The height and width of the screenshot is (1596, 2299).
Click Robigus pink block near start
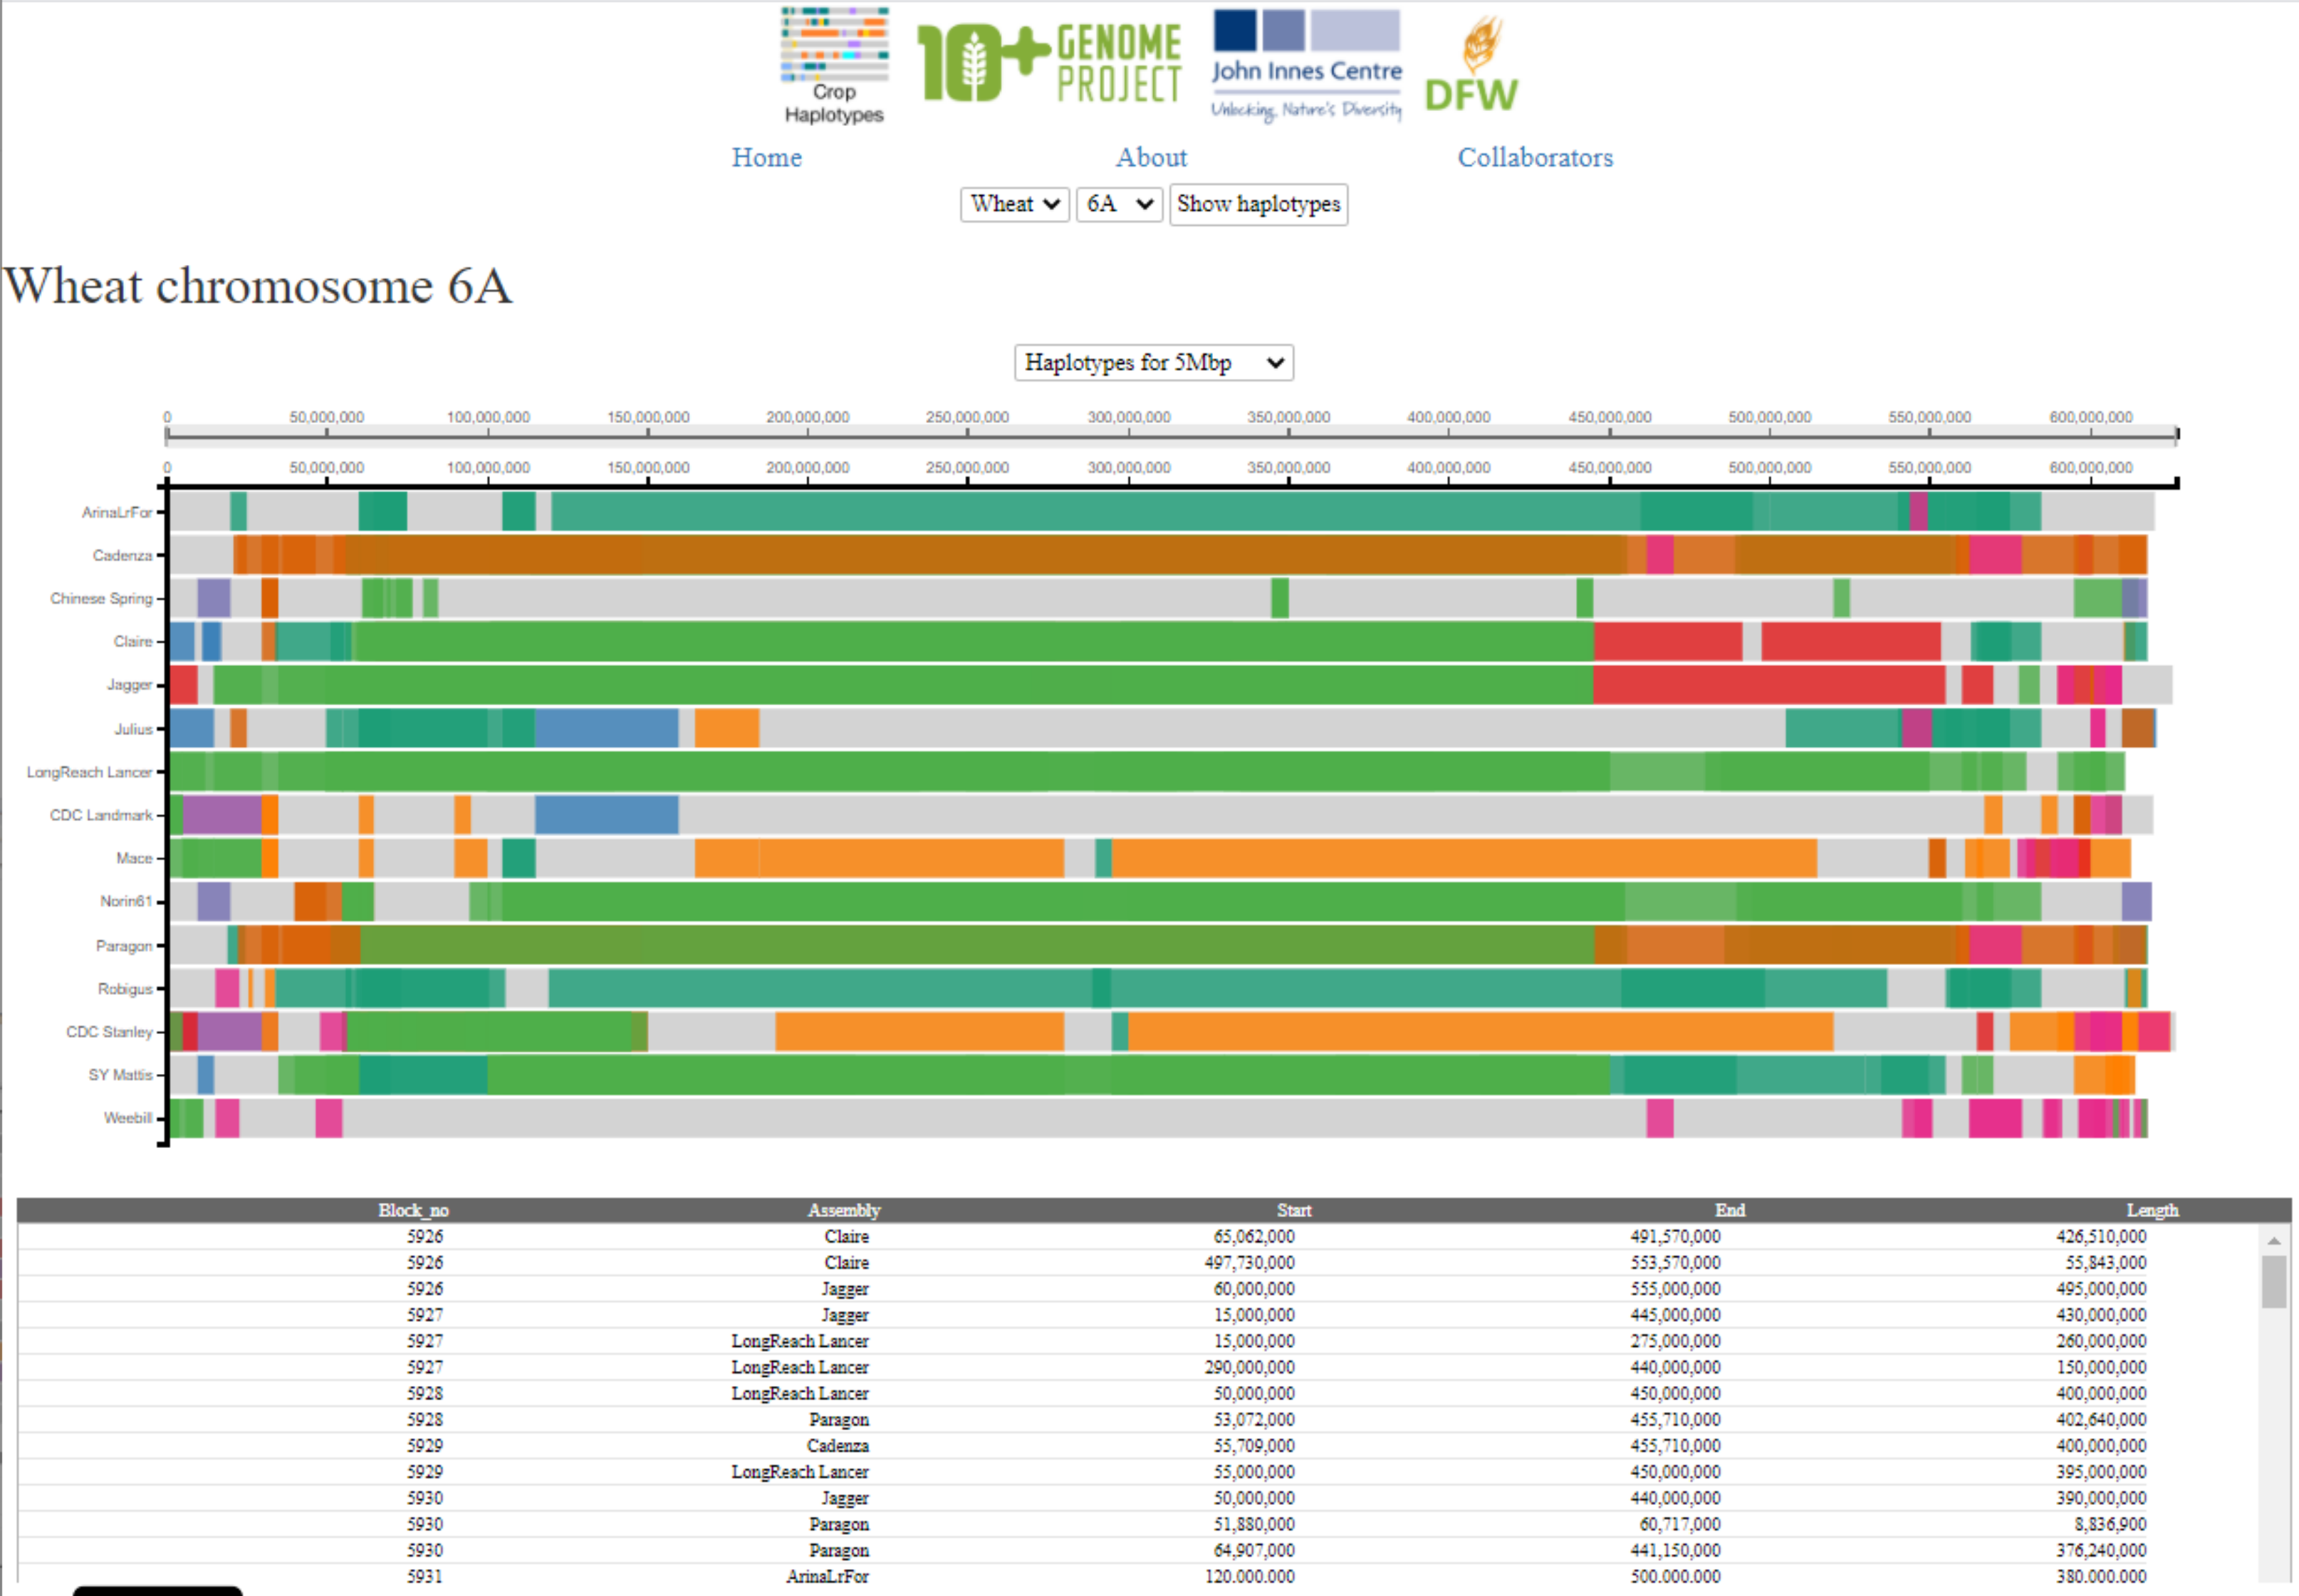coord(227,987)
